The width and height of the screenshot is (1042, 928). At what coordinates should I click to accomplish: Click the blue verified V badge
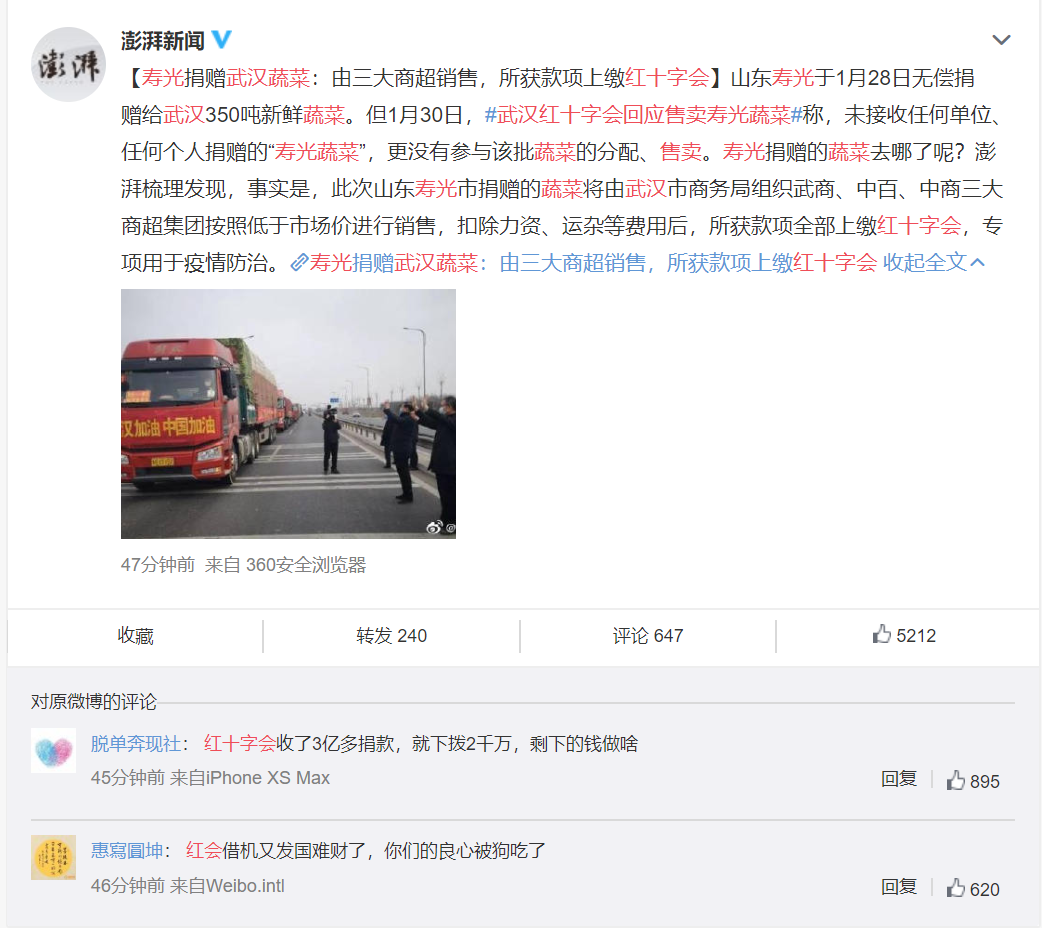[221, 40]
